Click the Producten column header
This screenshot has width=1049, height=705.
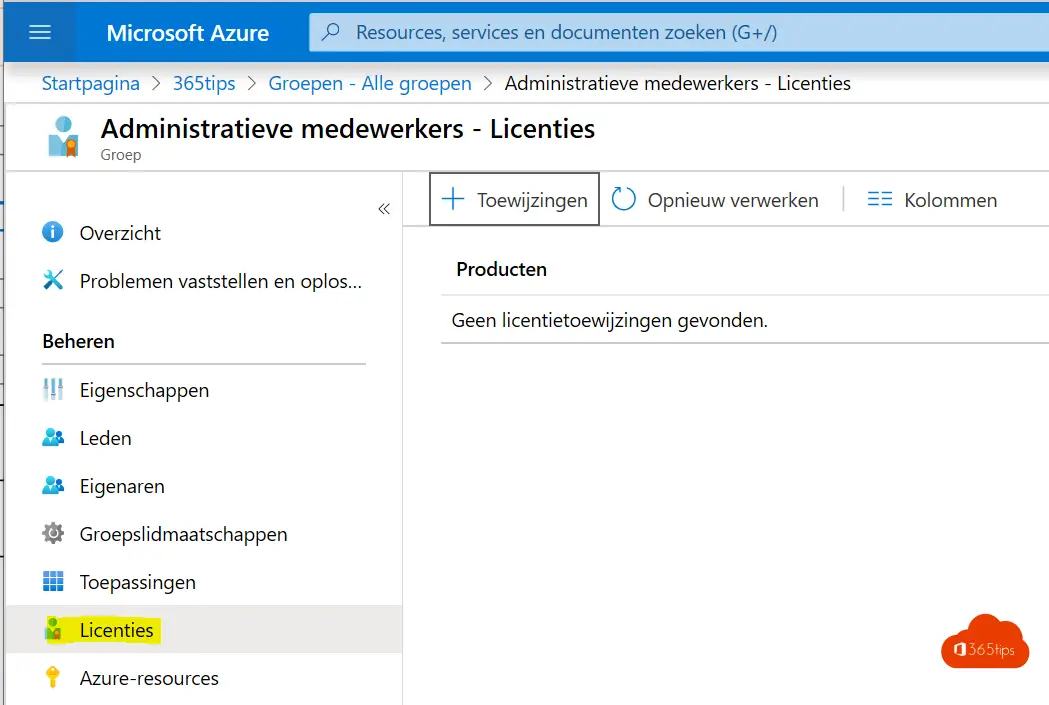click(x=502, y=269)
